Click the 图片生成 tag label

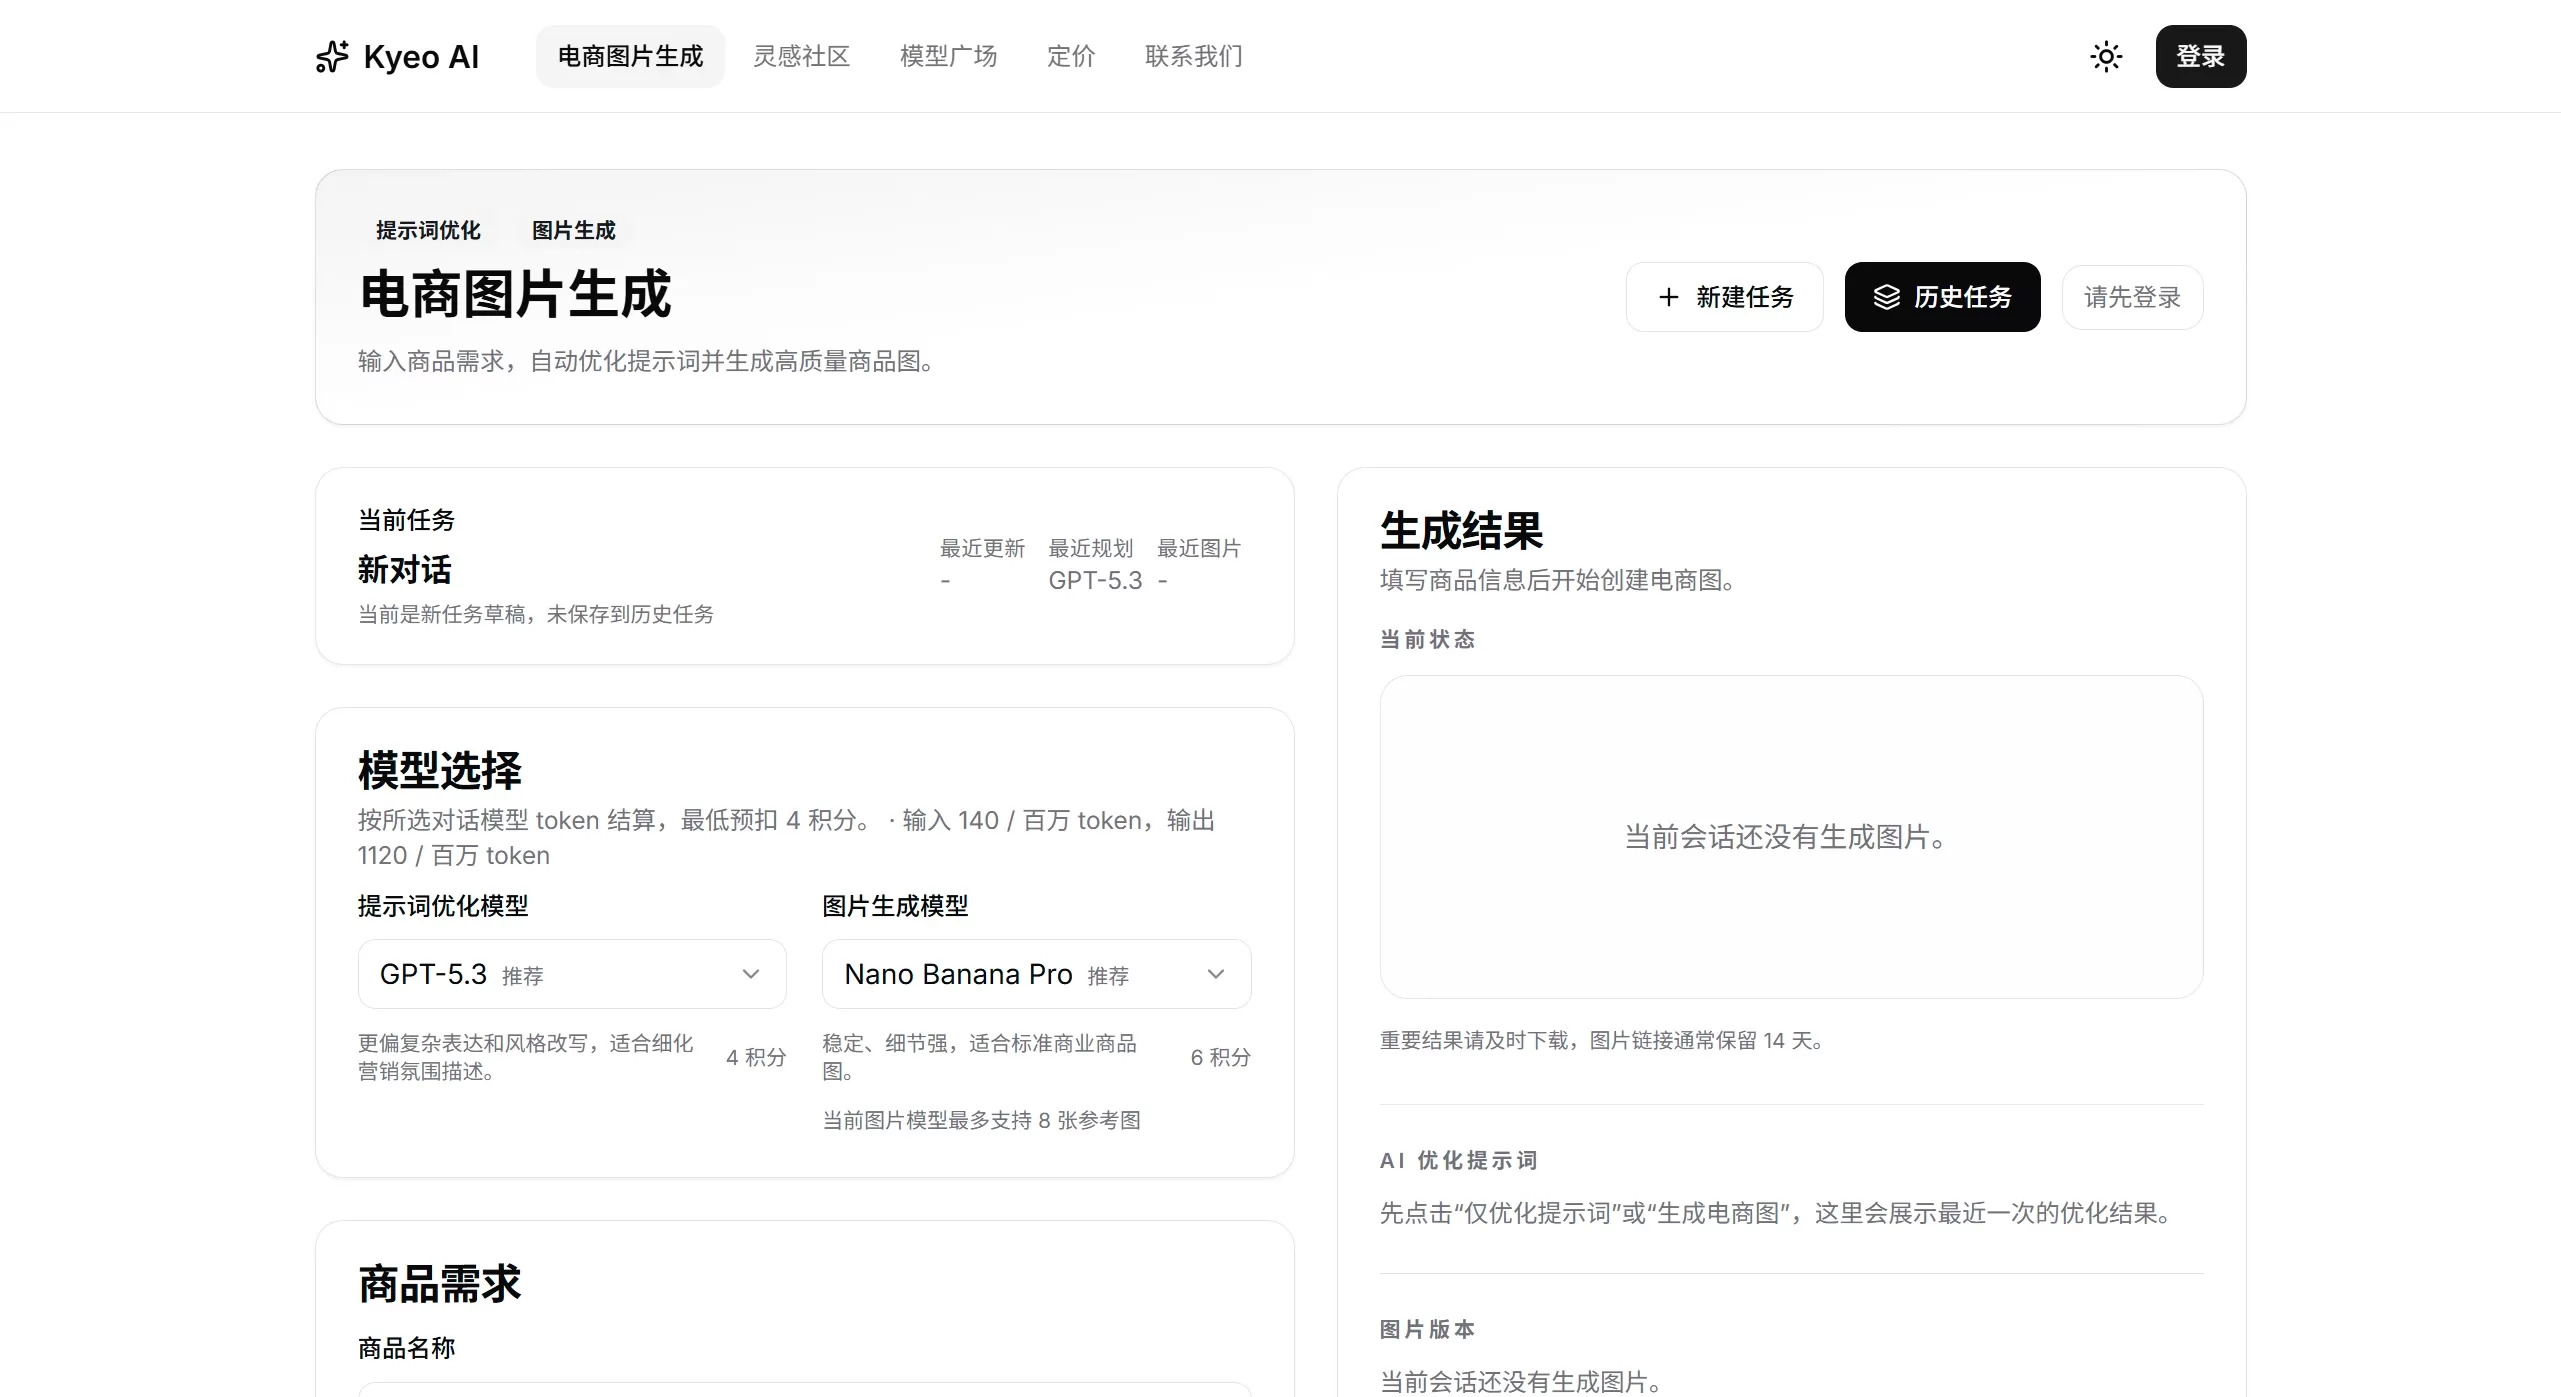click(x=574, y=231)
